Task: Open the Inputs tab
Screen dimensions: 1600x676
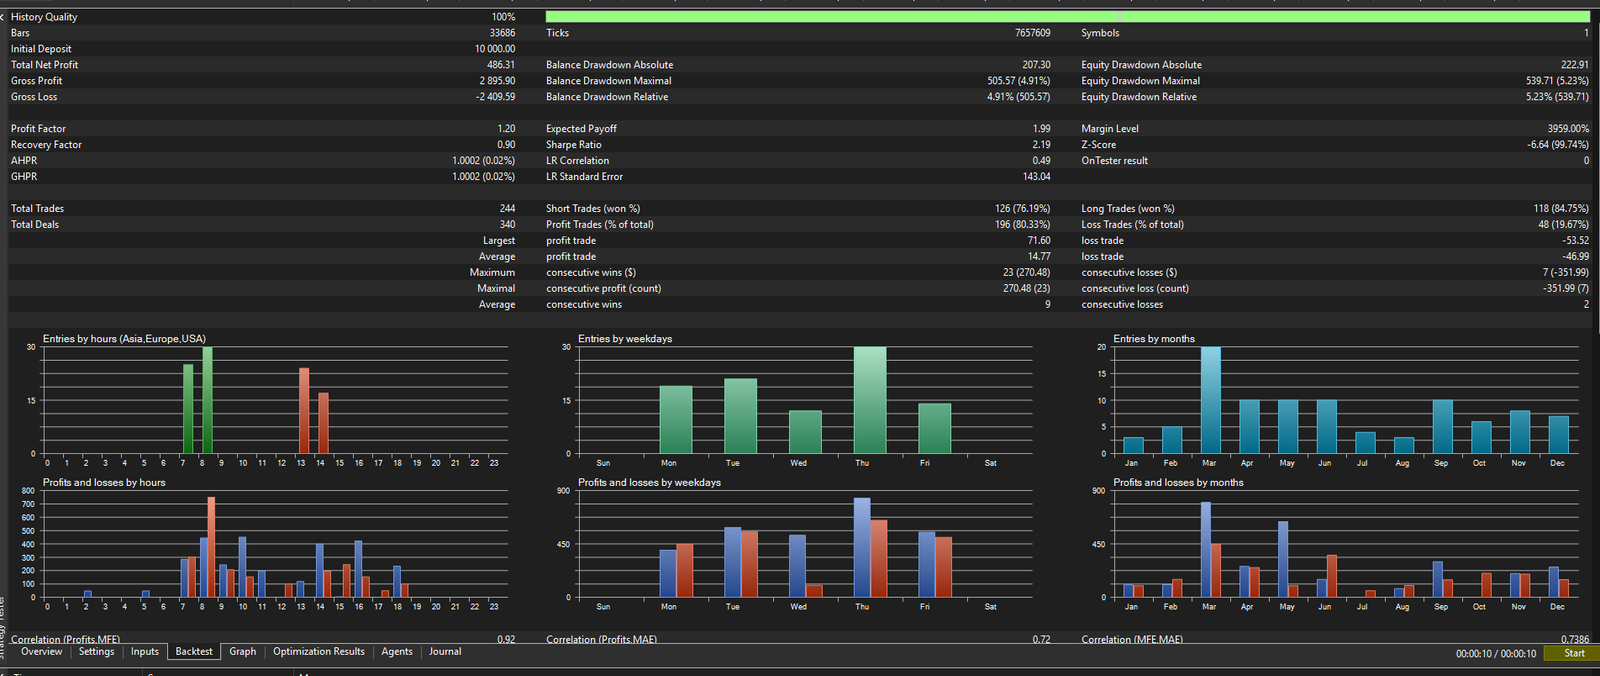Action: click(x=145, y=652)
